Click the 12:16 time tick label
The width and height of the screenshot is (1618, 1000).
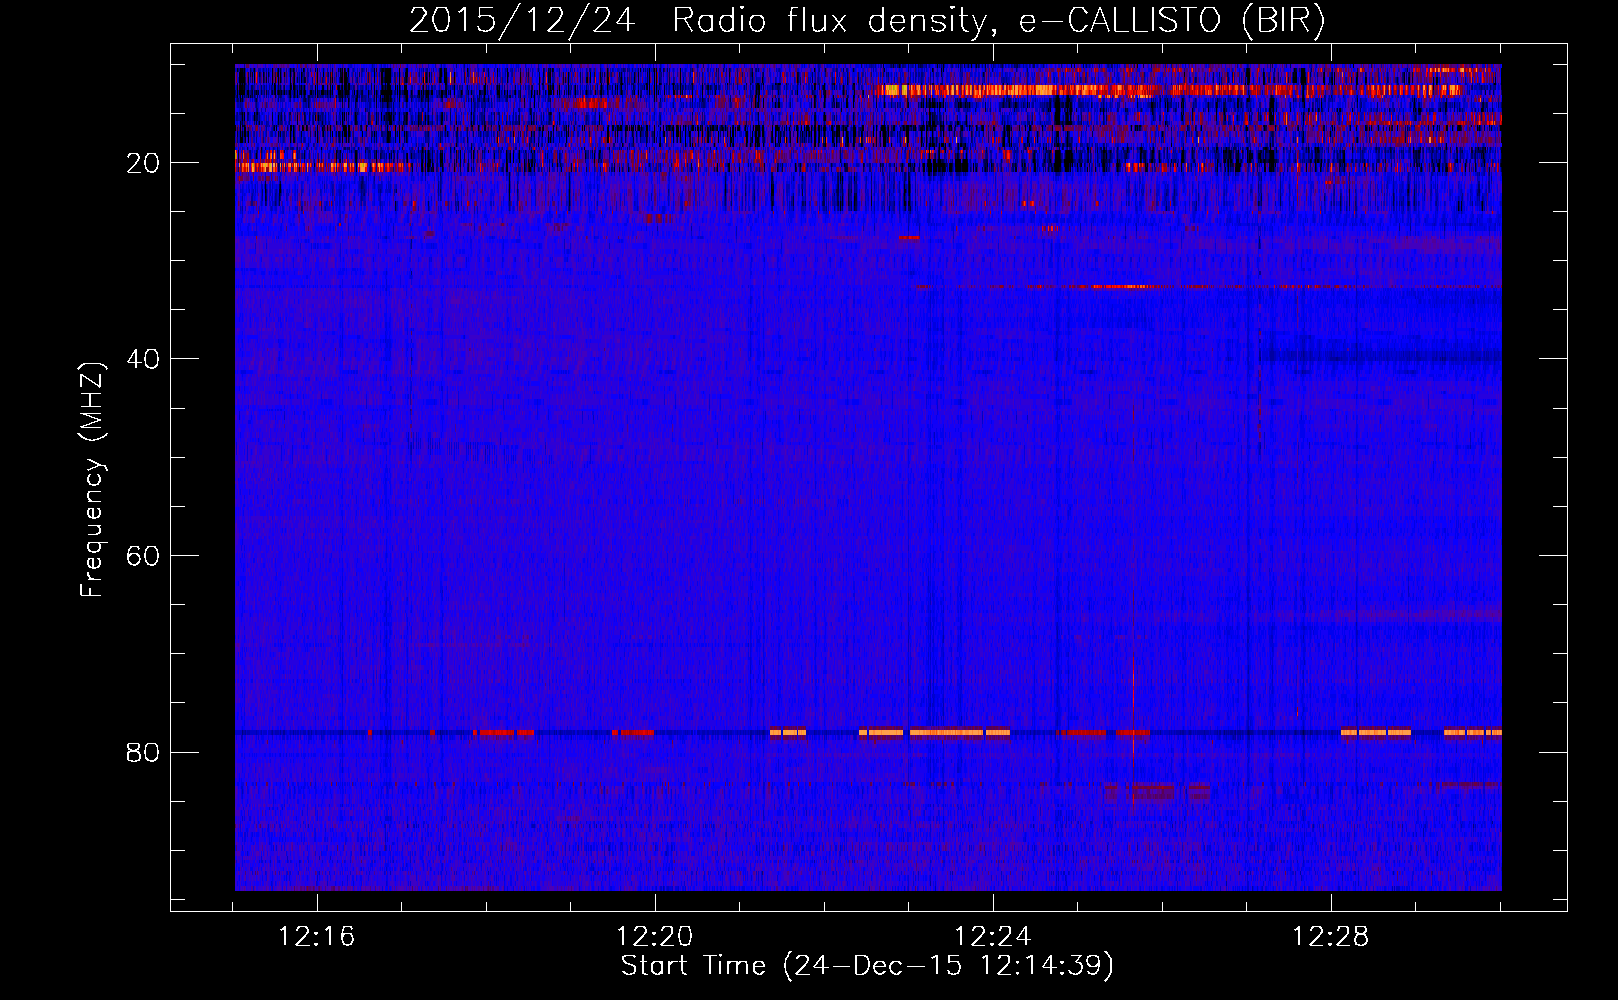pos(317,937)
